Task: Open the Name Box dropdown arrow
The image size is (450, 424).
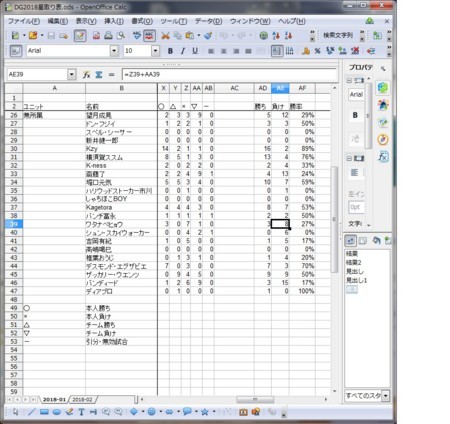Action: click(72, 75)
